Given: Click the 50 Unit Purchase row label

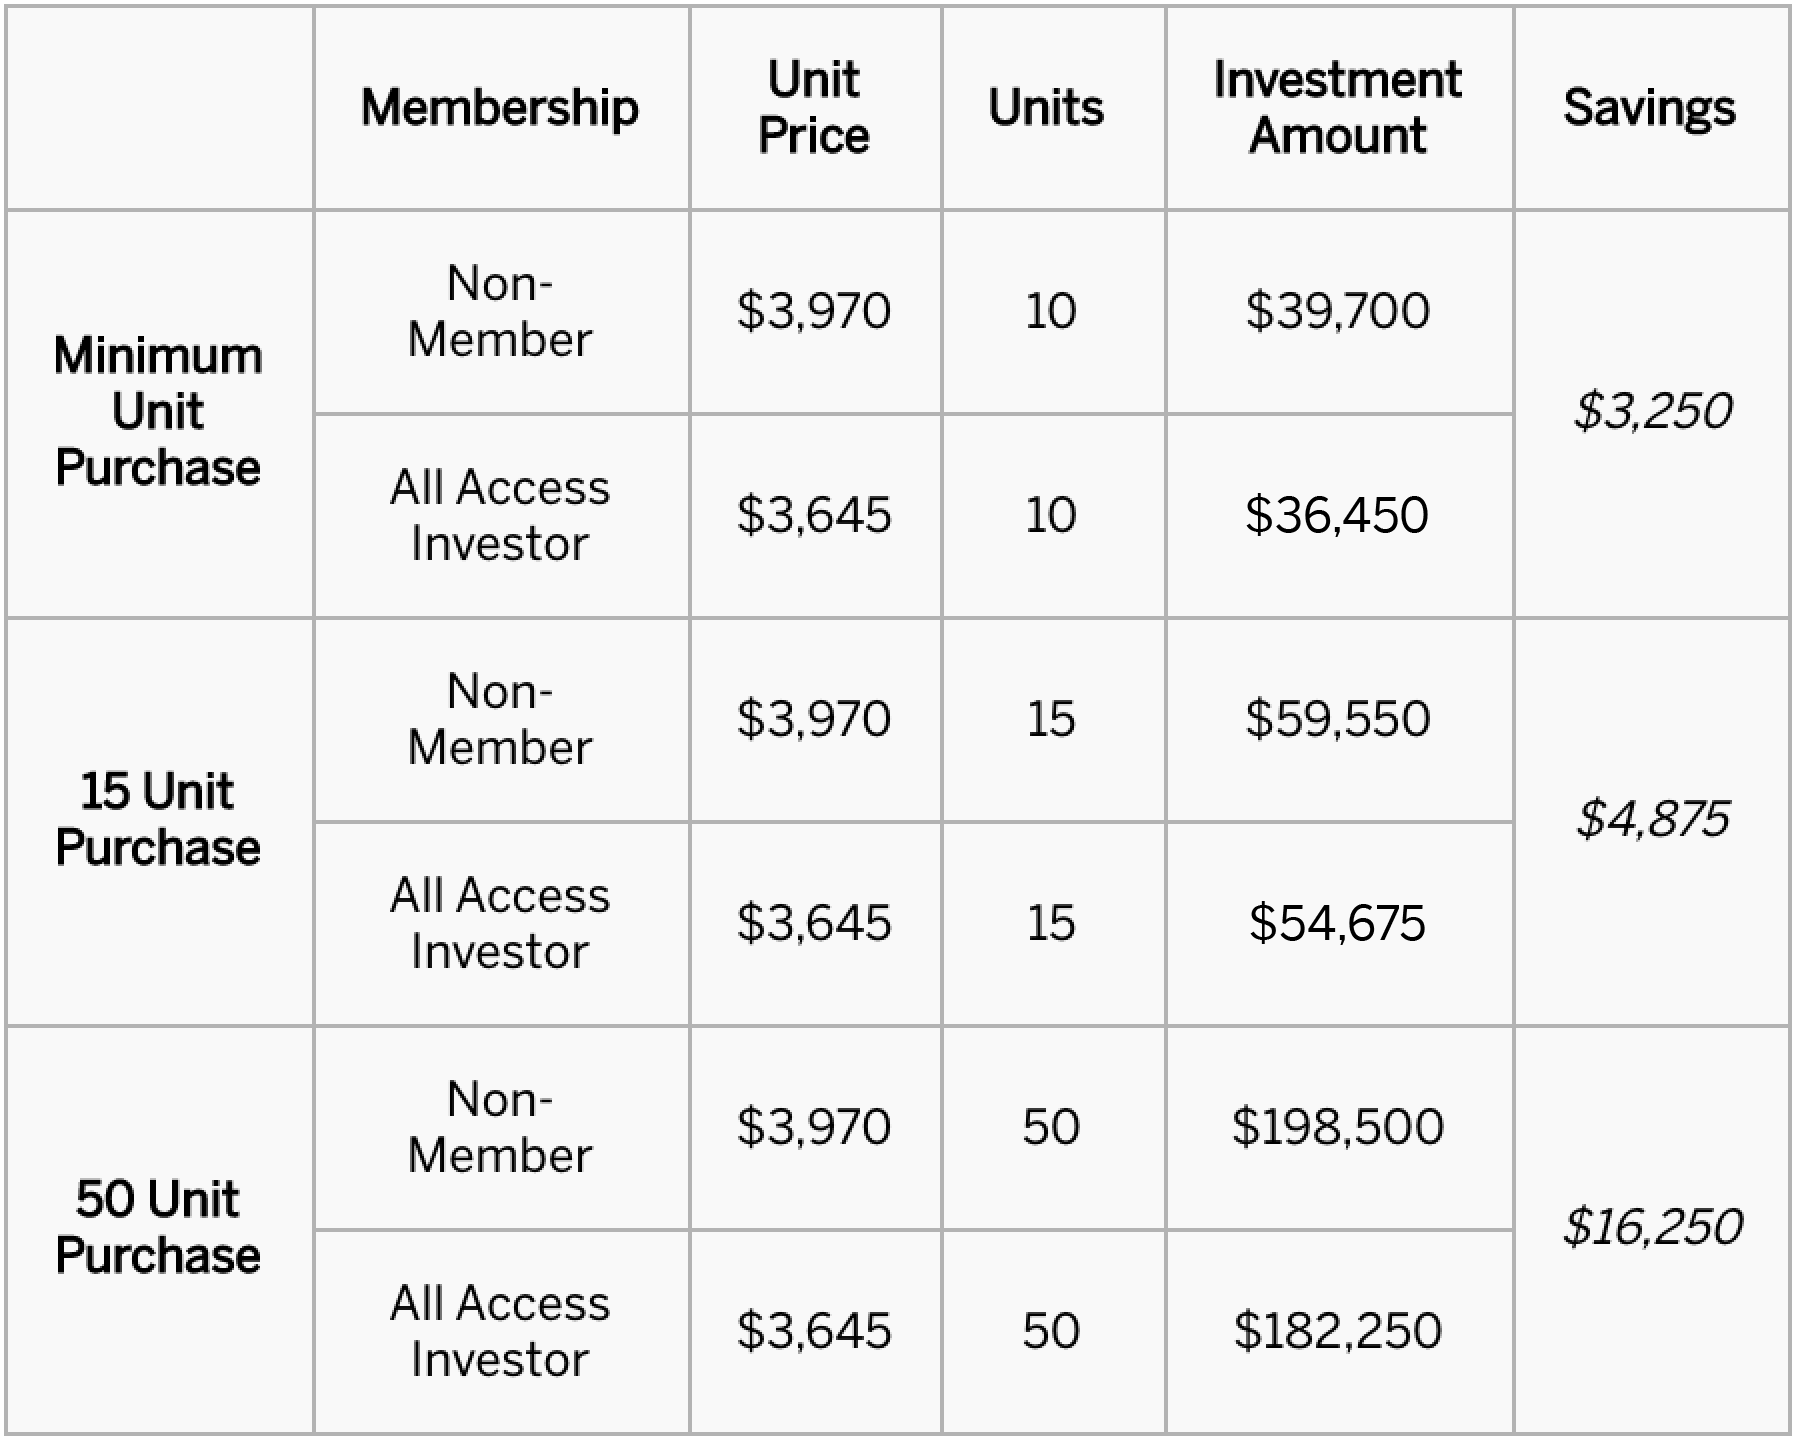Looking at the screenshot, I should (x=158, y=1227).
